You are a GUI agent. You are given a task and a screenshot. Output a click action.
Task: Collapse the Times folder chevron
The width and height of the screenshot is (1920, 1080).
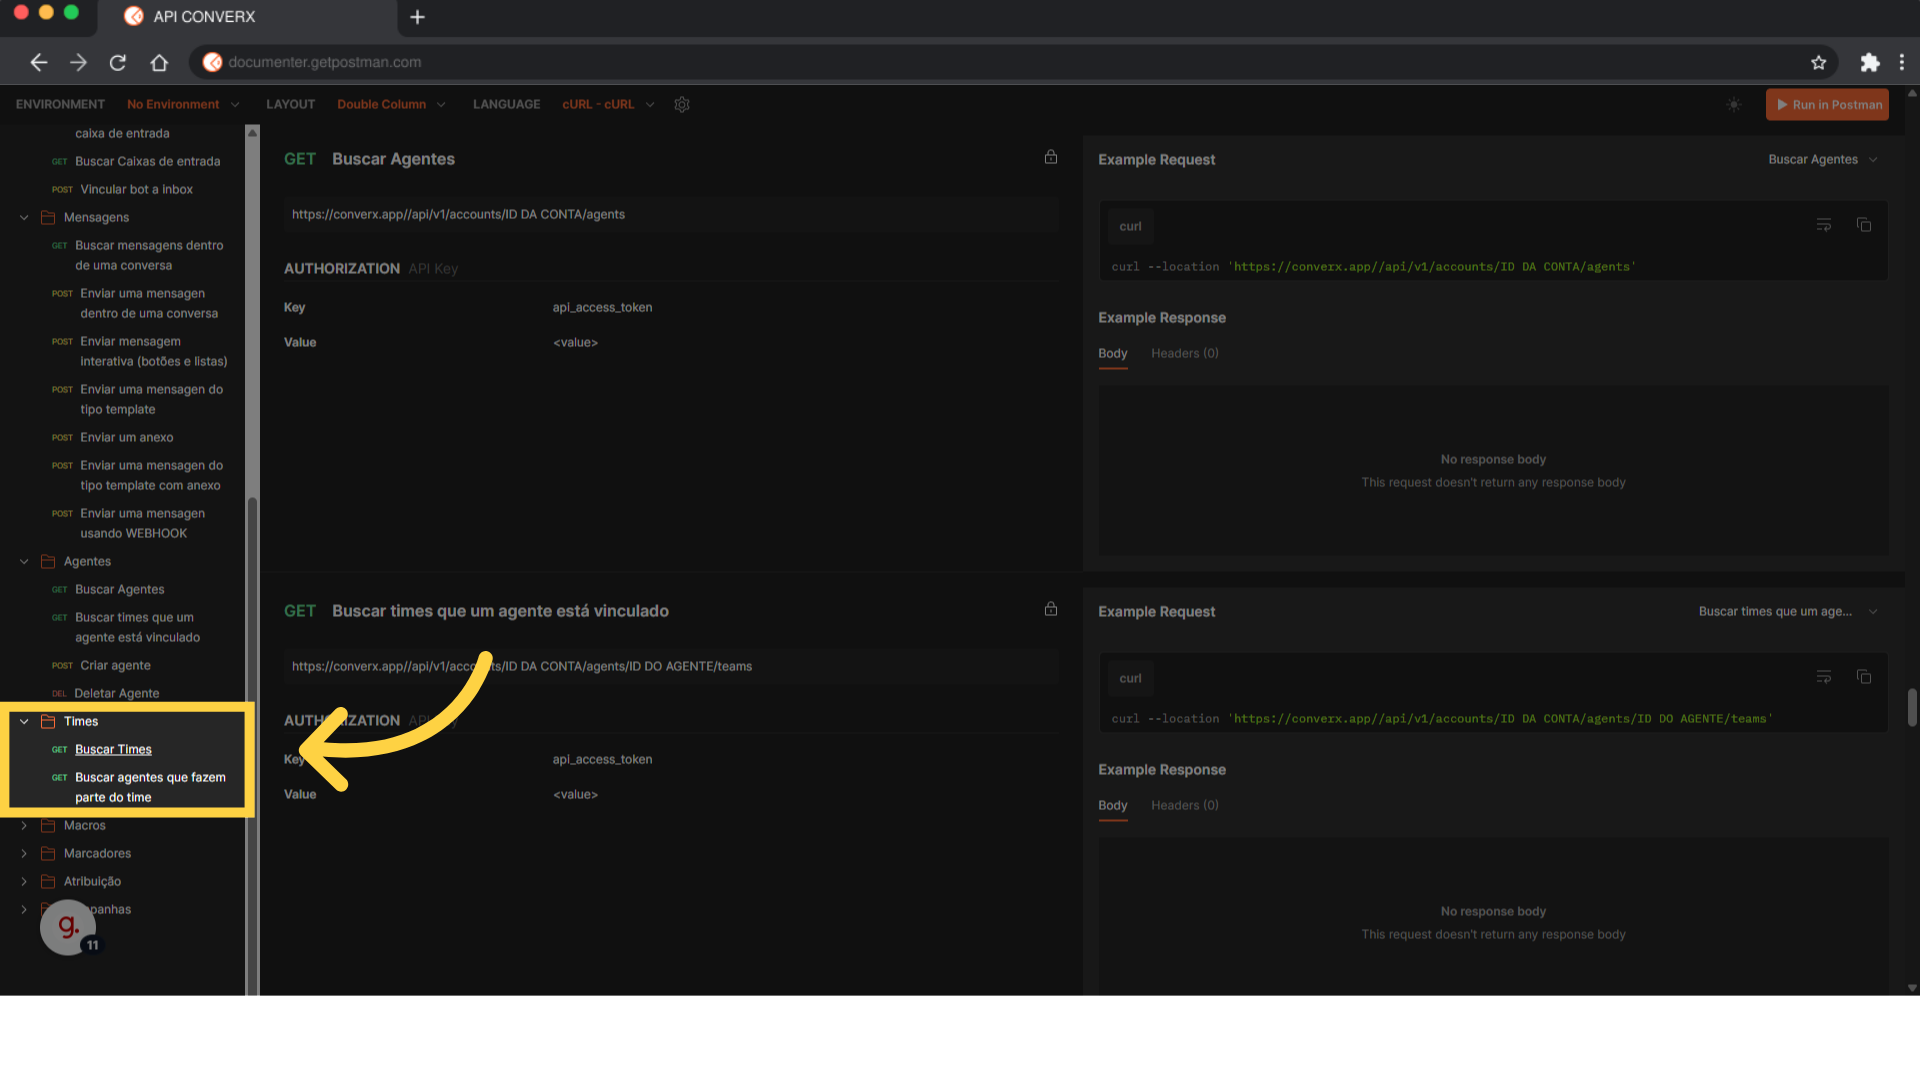coord(24,721)
